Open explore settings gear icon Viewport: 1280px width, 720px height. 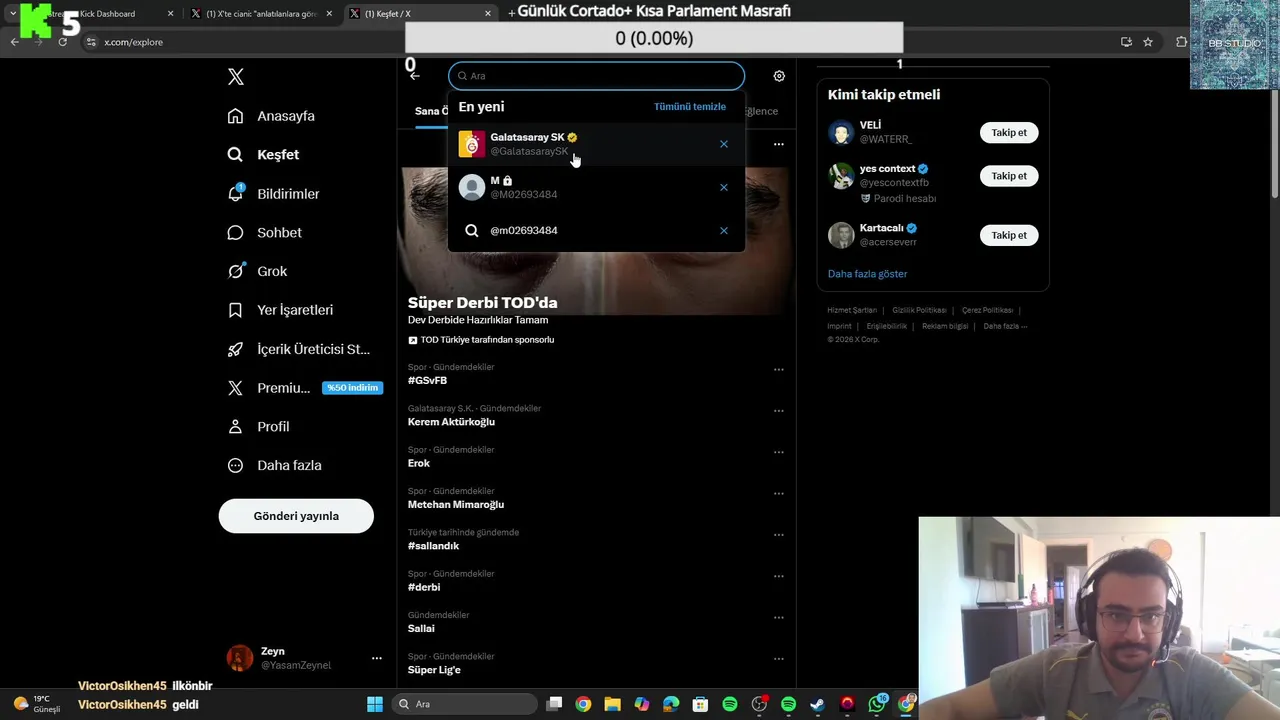[779, 76]
